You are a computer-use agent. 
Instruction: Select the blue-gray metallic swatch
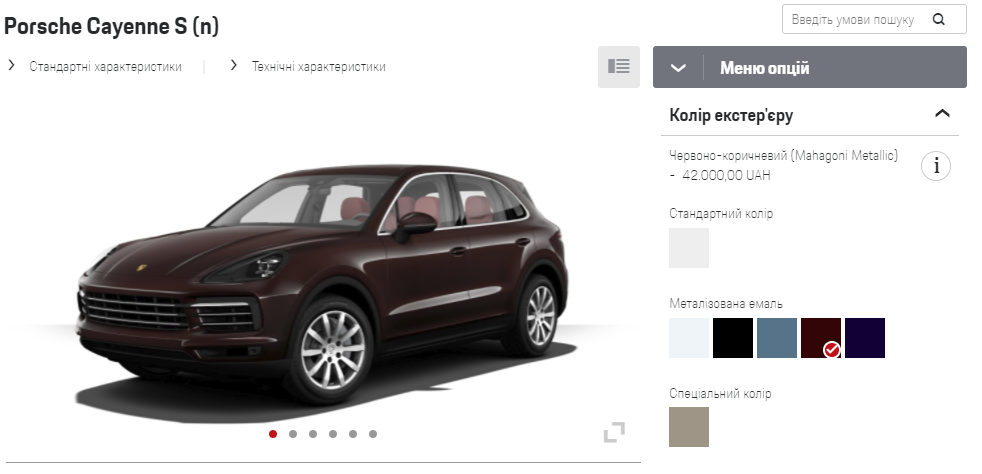point(777,338)
